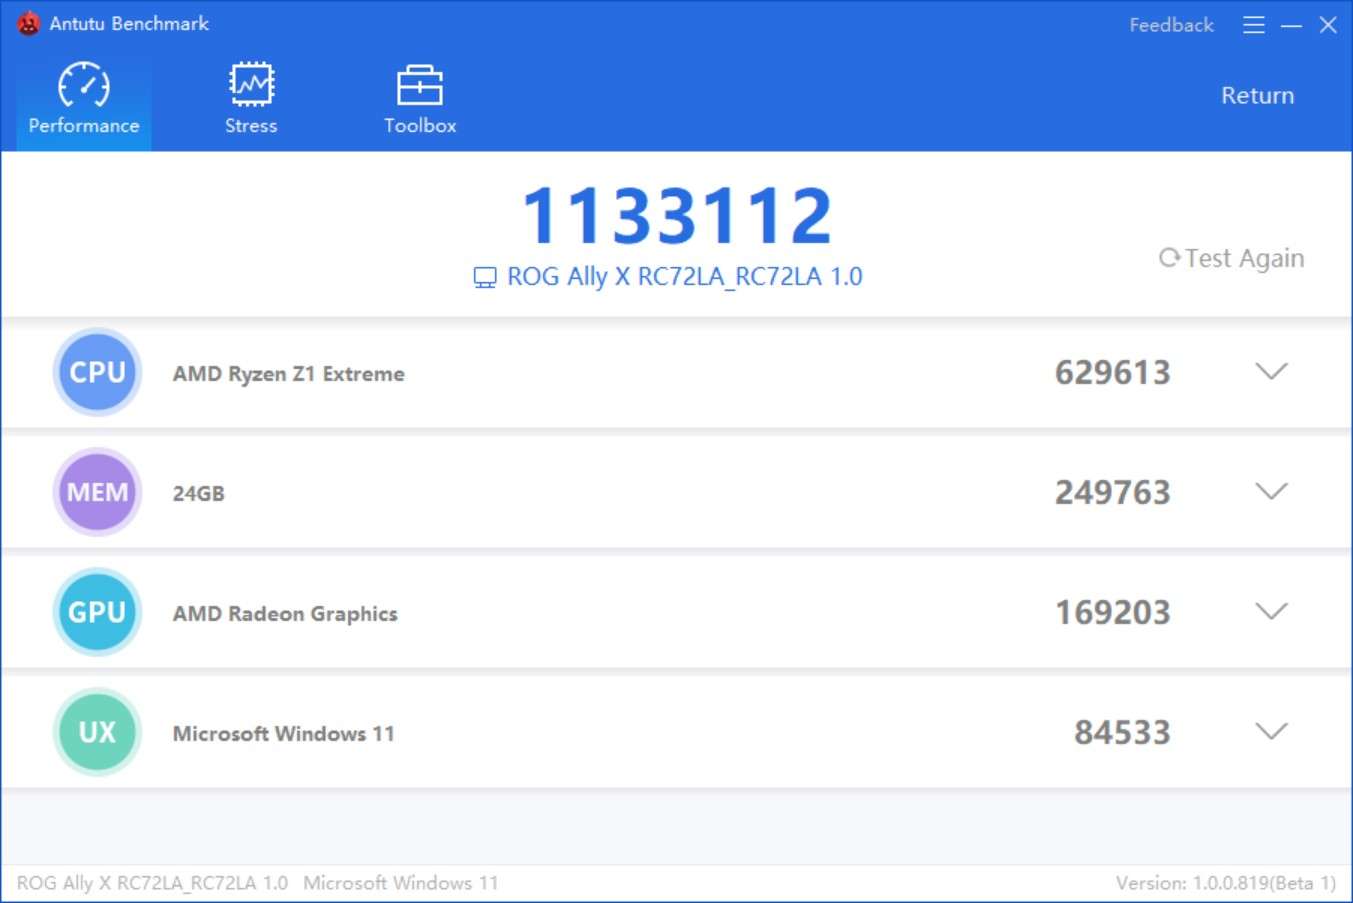Open the Performance tab

(84, 99)
